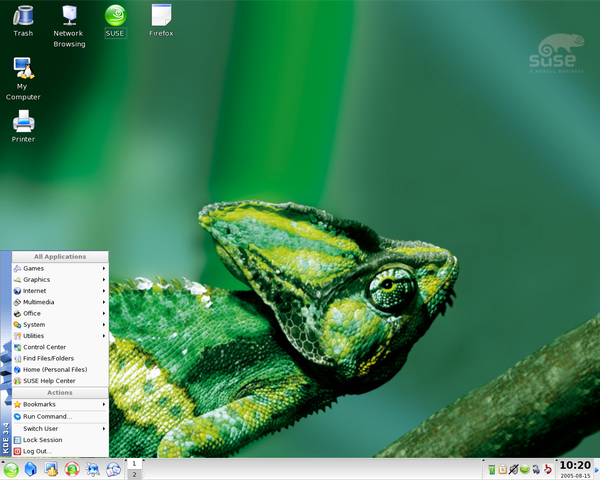Screen dimensions: 600x480
Task: Select the SUSE desktop icon
Action: [x=115, y=21]
